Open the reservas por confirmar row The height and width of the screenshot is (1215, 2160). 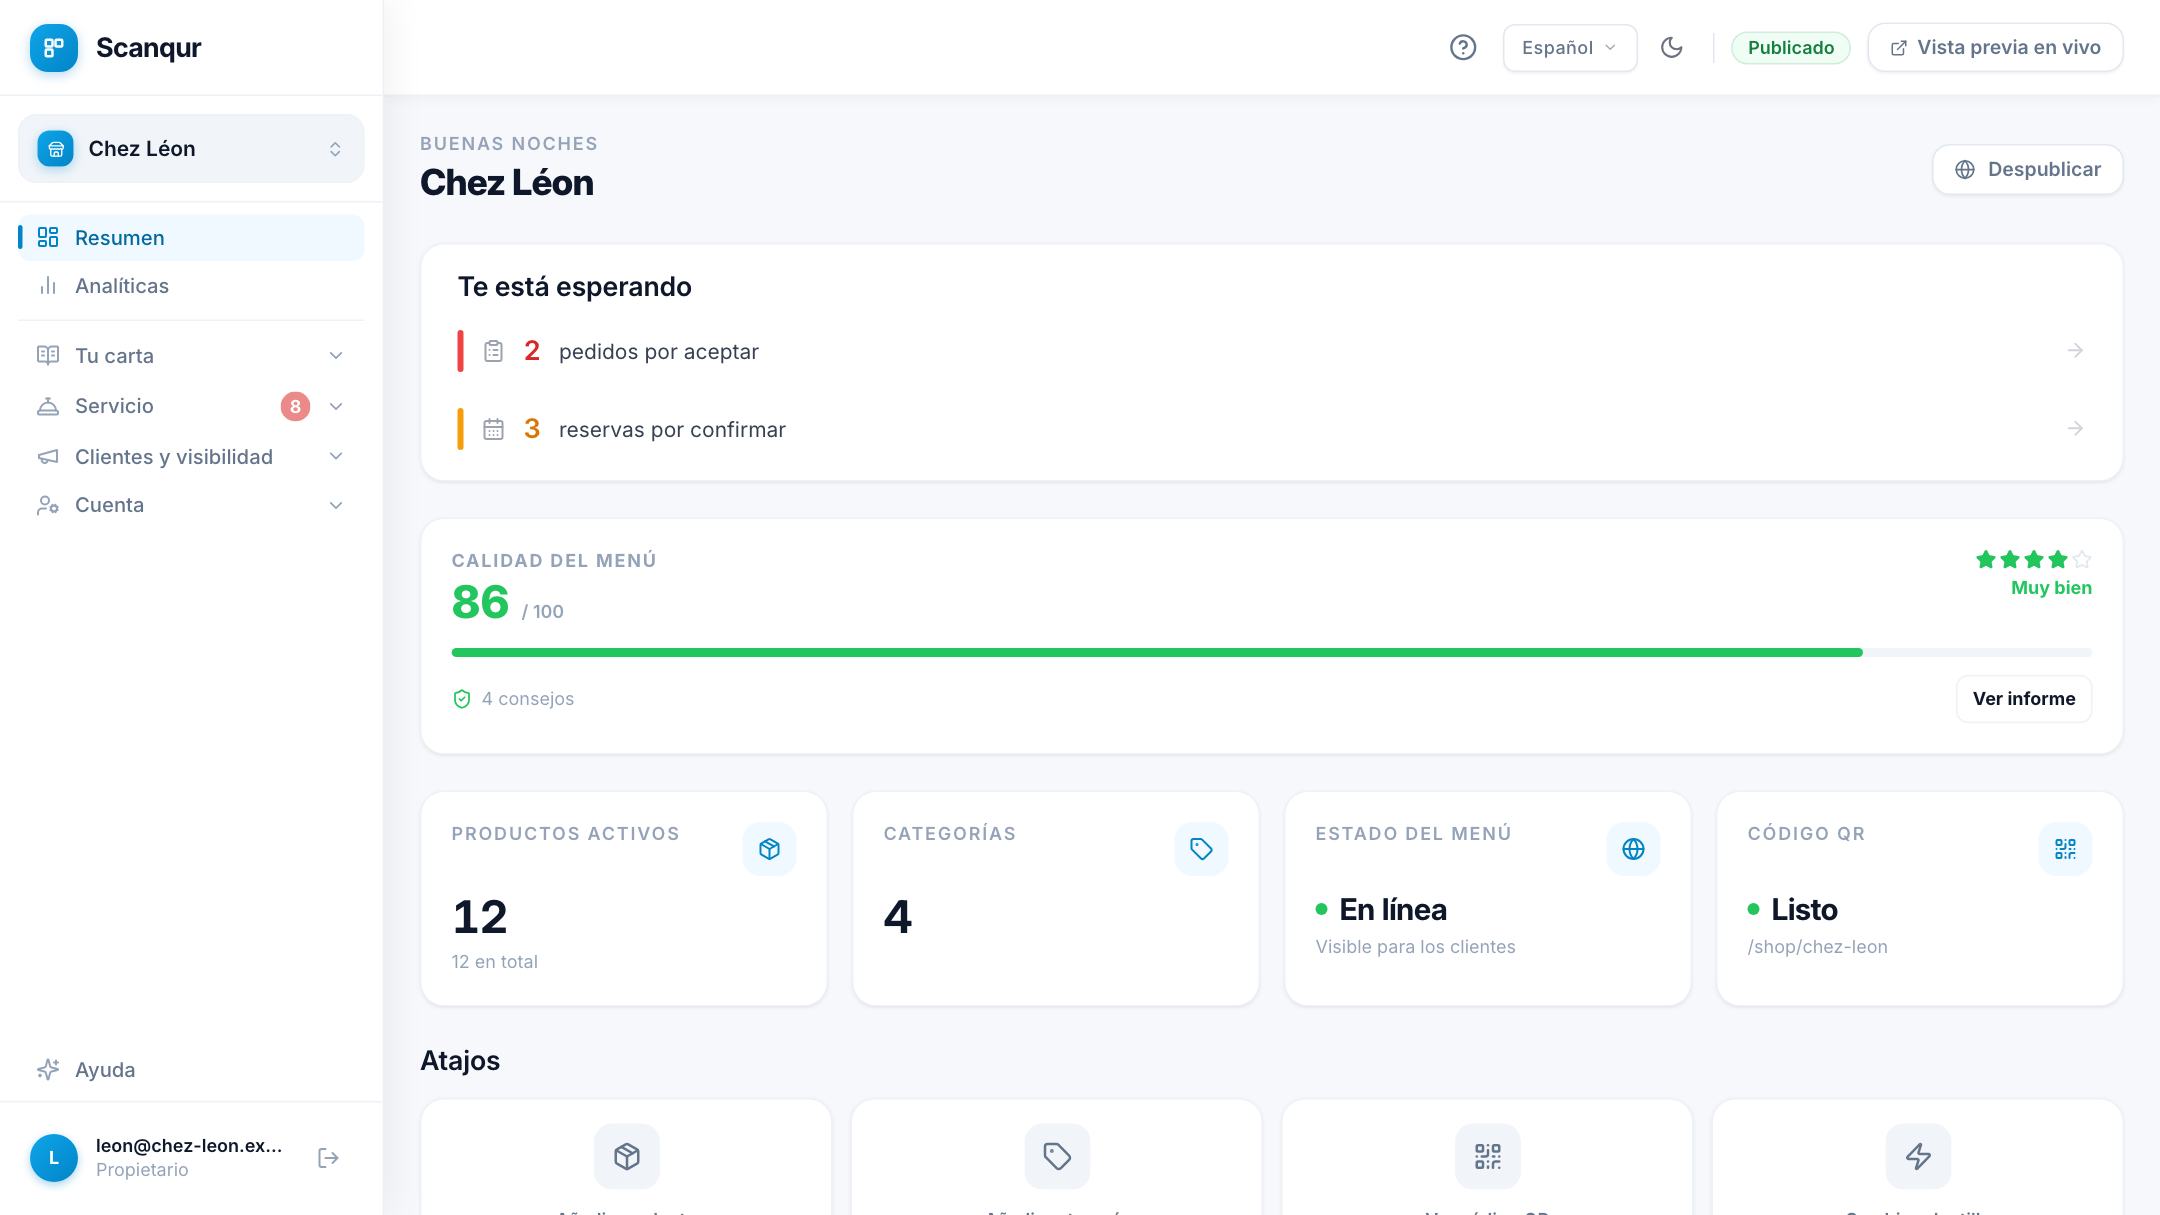point(1272,429)
